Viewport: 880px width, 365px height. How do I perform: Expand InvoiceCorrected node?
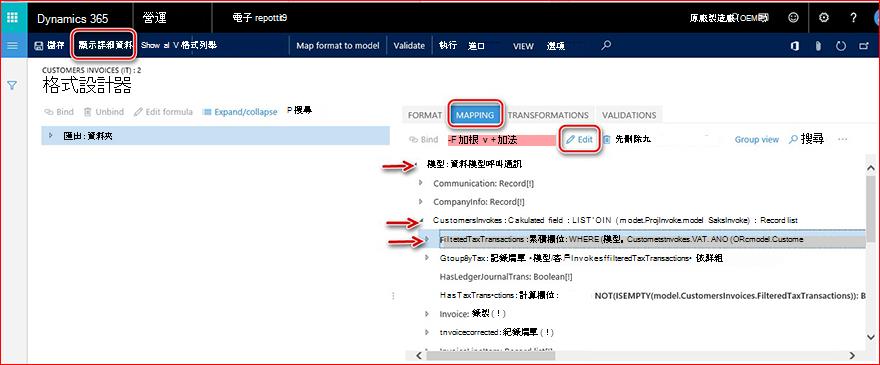point(427,332)
